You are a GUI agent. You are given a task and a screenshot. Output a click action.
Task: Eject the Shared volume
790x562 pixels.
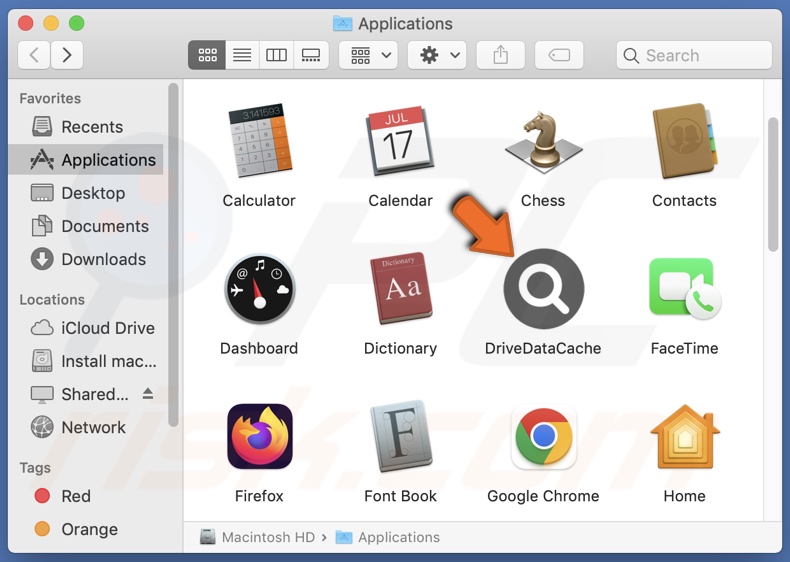coord(148,394)
